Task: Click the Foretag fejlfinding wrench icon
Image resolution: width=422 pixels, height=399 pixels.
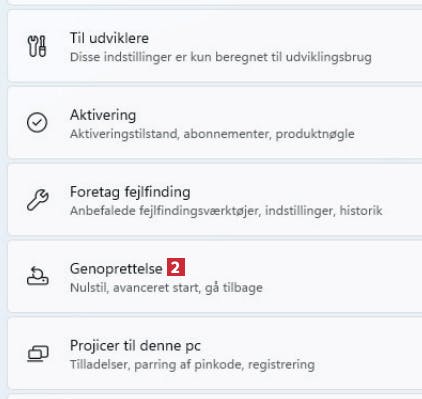Action: point(38,200)
